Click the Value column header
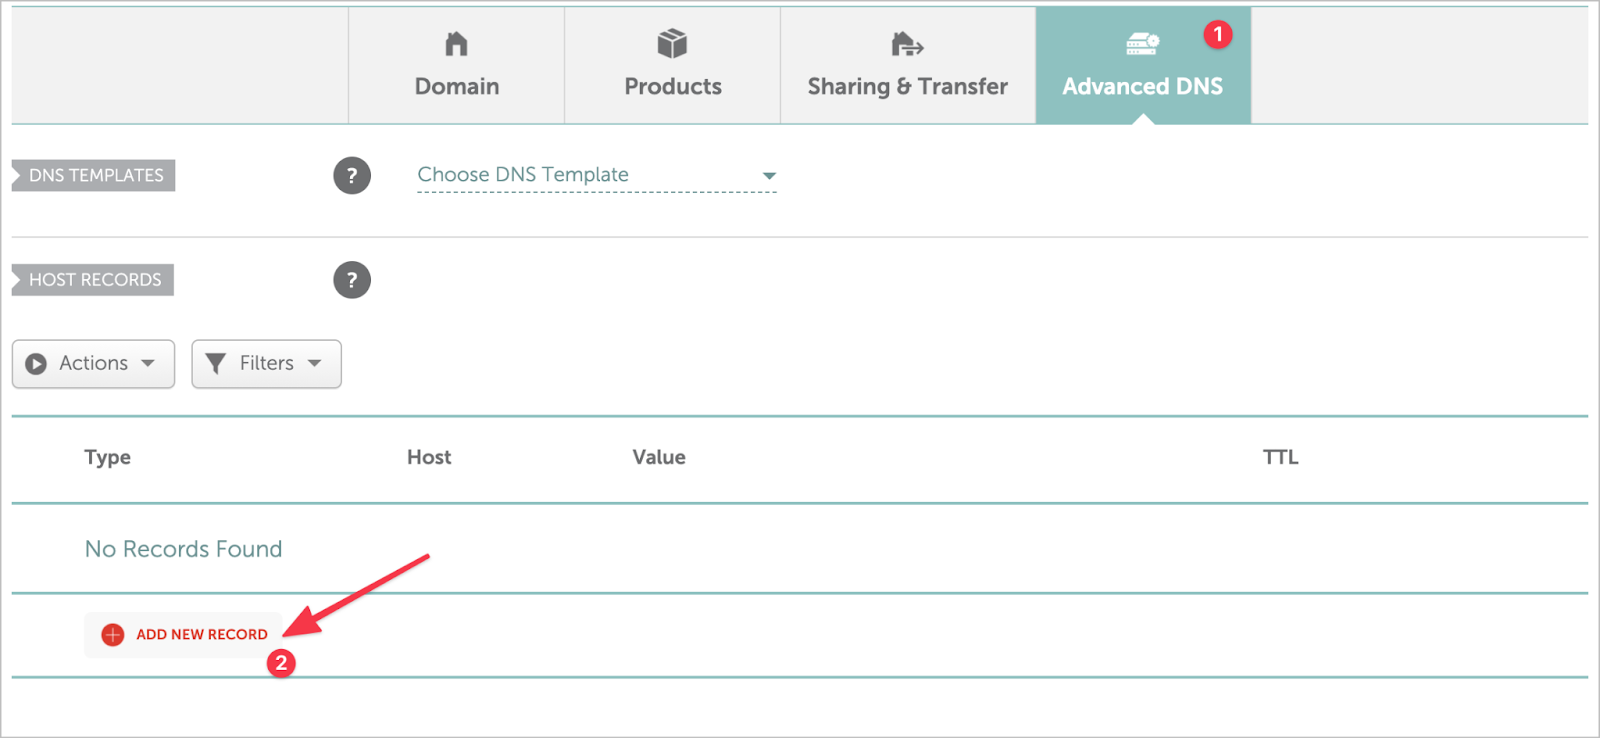Screen dimensions: 1600x738 click(x=659, y=458)
